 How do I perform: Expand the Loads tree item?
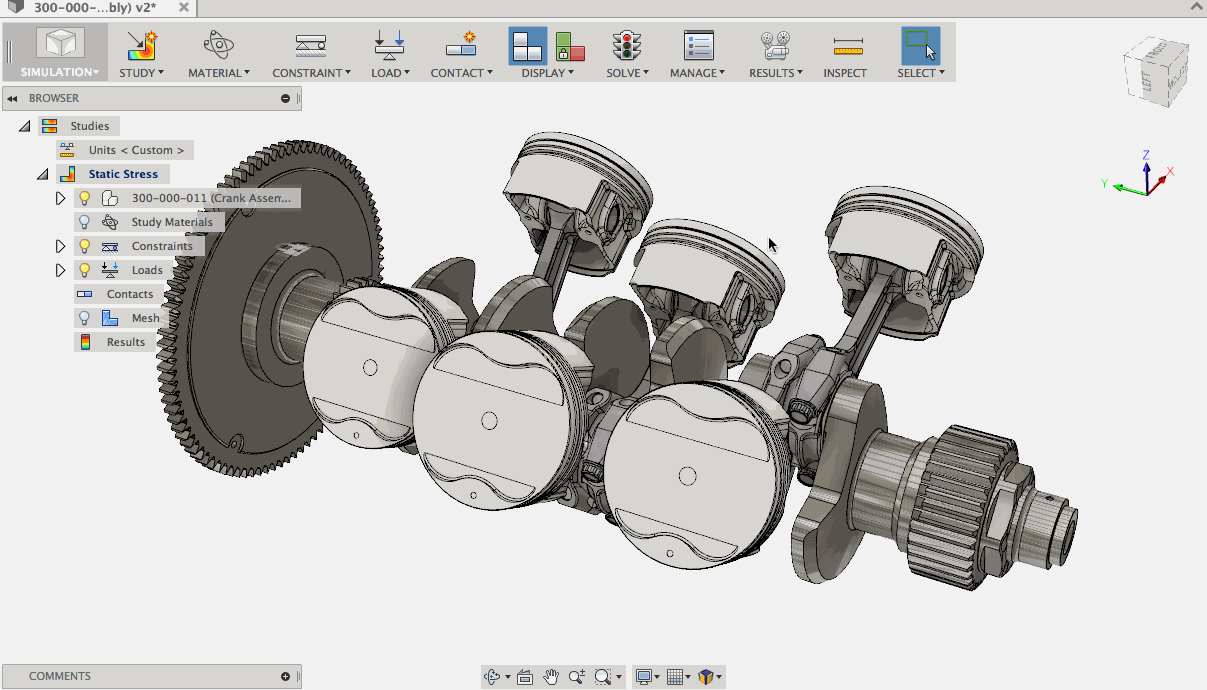point(60,269)
